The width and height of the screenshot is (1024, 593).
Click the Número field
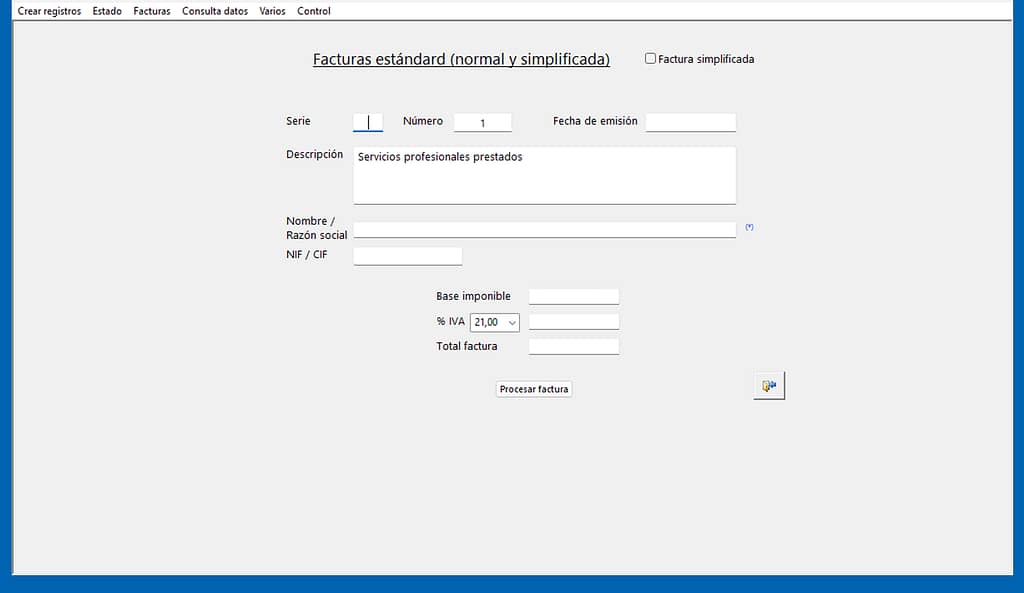click(482, 122)
